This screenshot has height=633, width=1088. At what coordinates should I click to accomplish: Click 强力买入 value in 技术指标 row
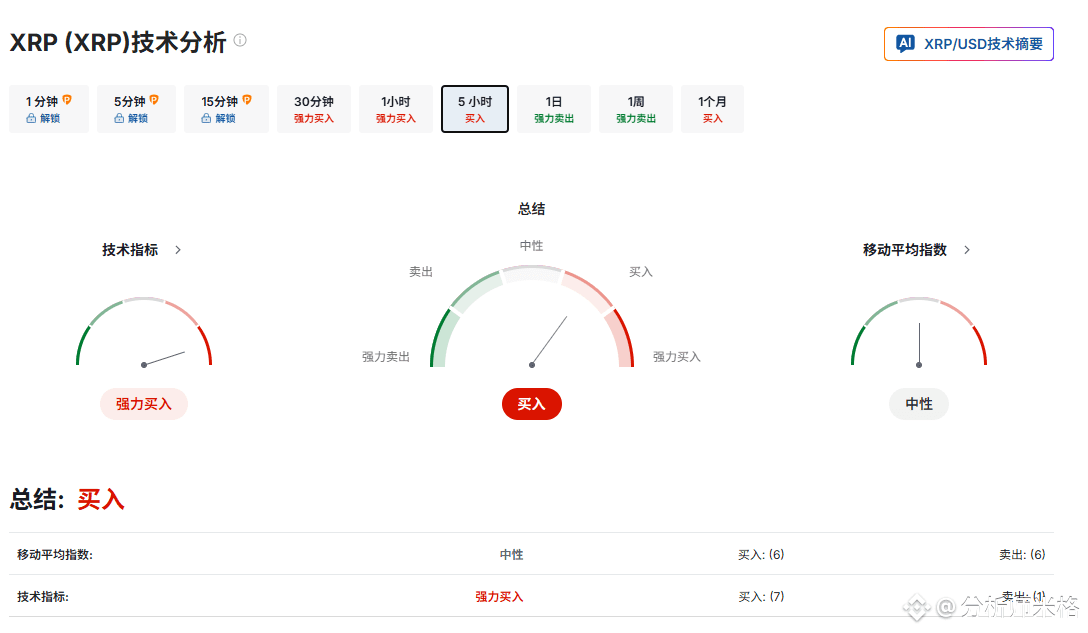(499, 597)
